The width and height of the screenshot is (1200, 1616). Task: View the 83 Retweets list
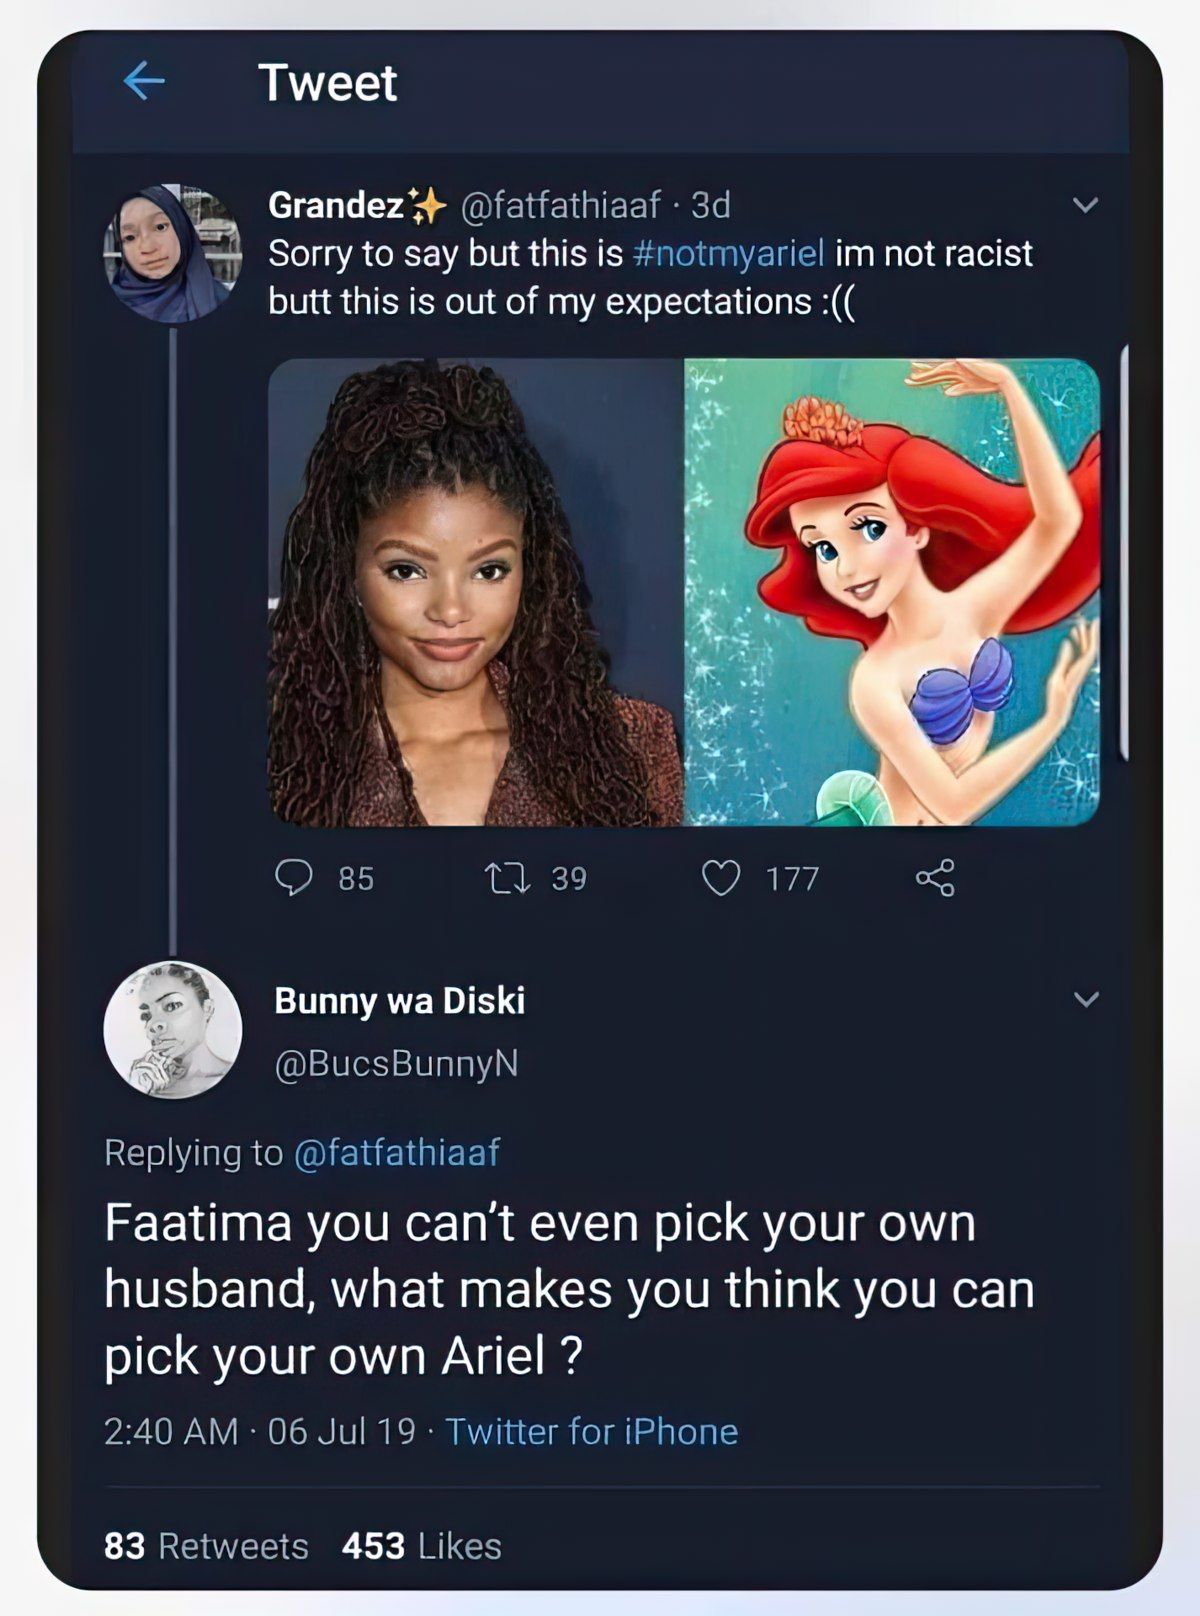coord(206,1546)
